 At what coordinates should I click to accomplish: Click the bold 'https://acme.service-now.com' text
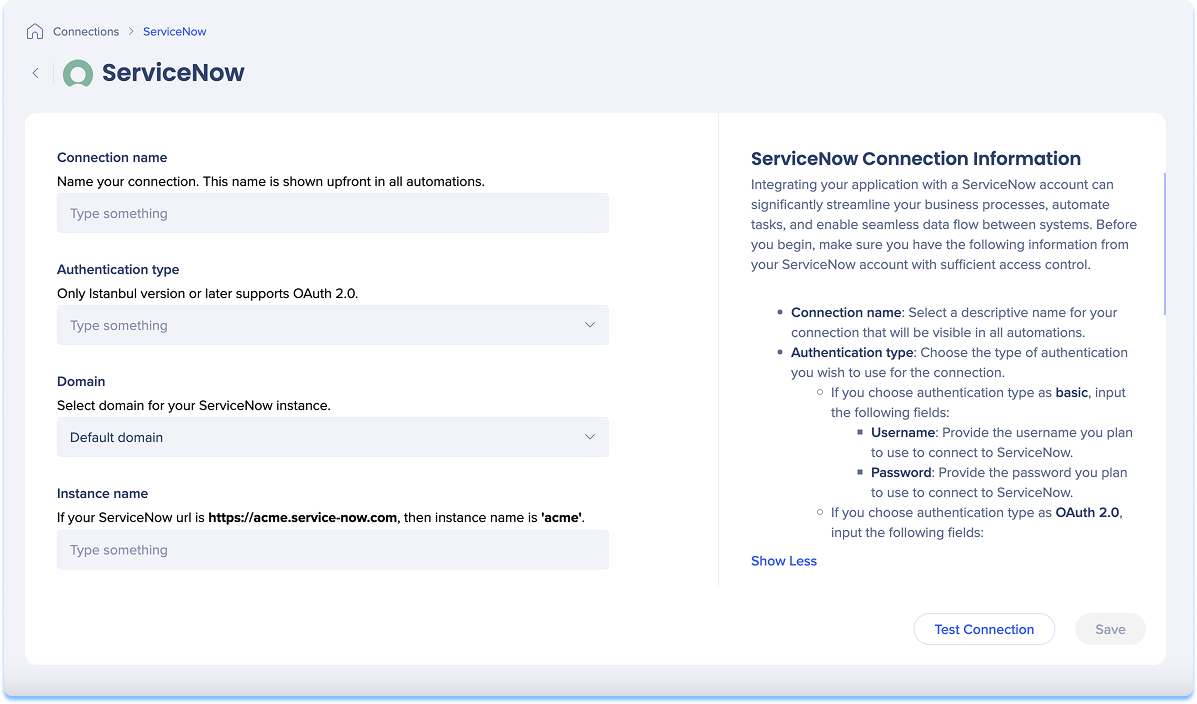[x=302, y=518]
